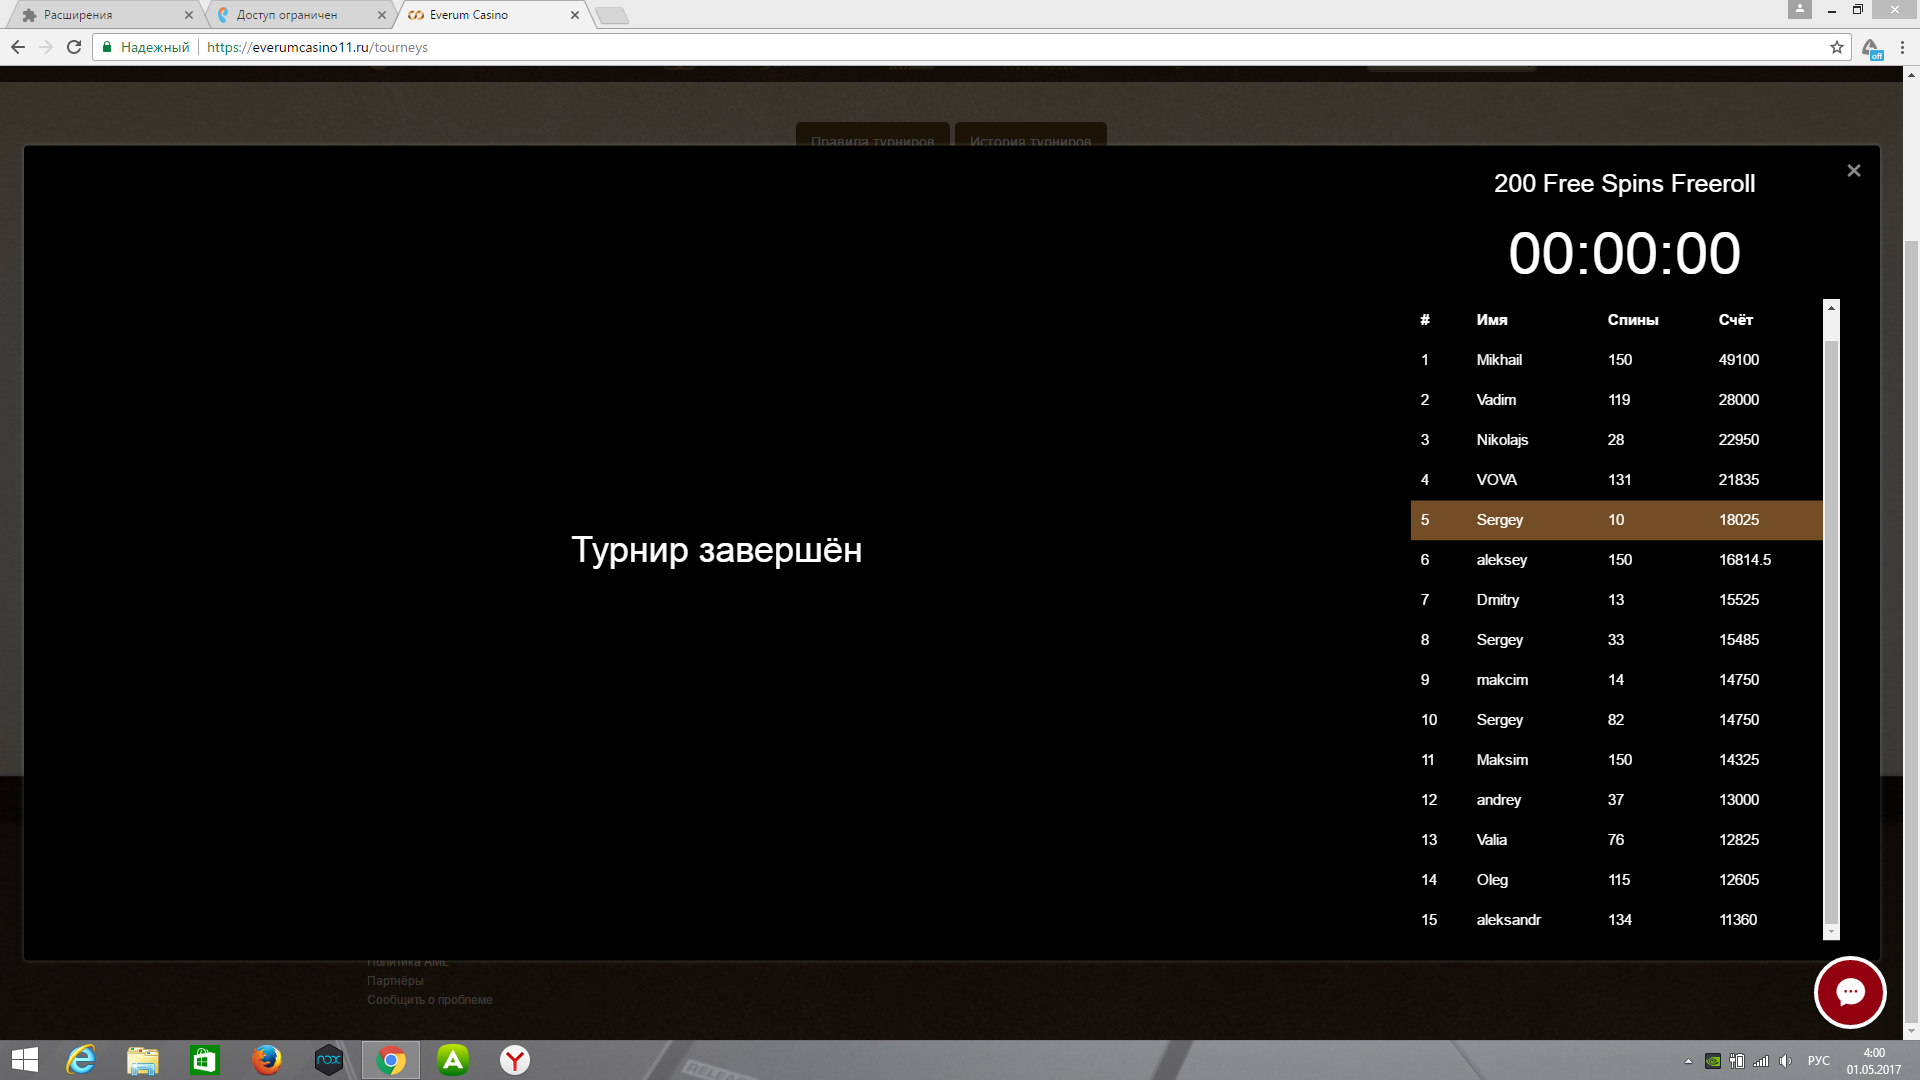Screen dimensions: 1920x1080
Task: Click the page scrollbar down arrow
Action: [x=1911, y=1031]
